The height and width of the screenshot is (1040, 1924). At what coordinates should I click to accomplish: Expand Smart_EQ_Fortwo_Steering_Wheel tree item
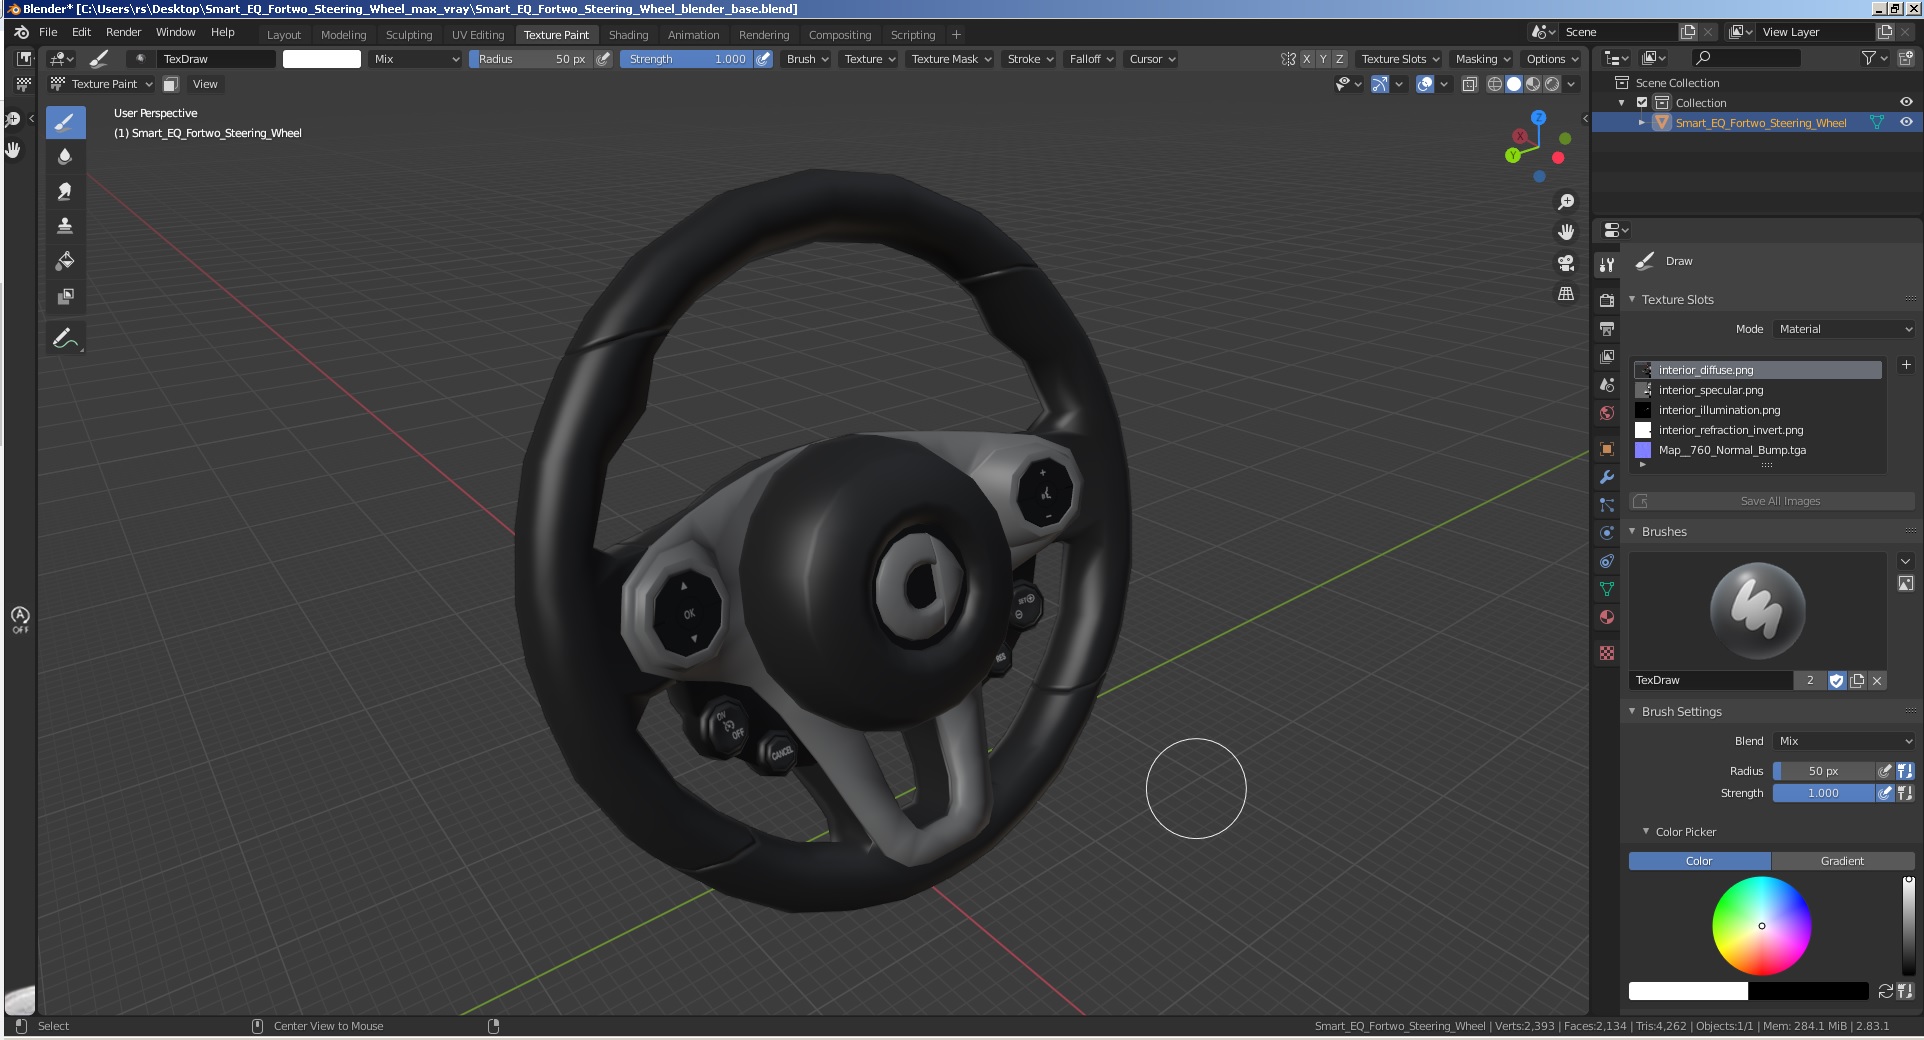tap(1641, 122)
